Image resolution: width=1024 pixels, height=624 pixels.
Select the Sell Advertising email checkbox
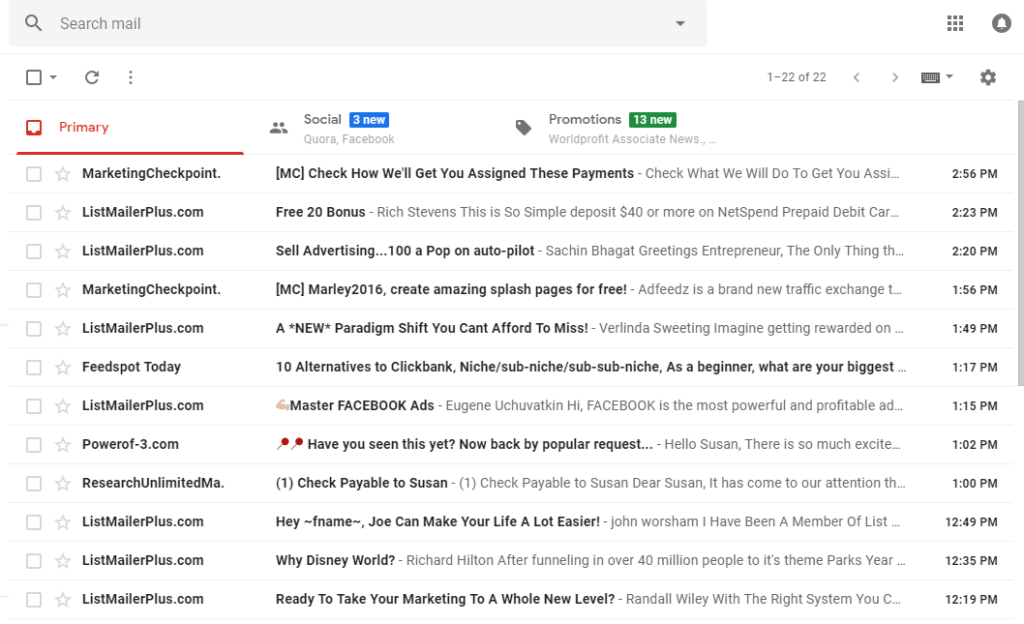tap(34, 251)
